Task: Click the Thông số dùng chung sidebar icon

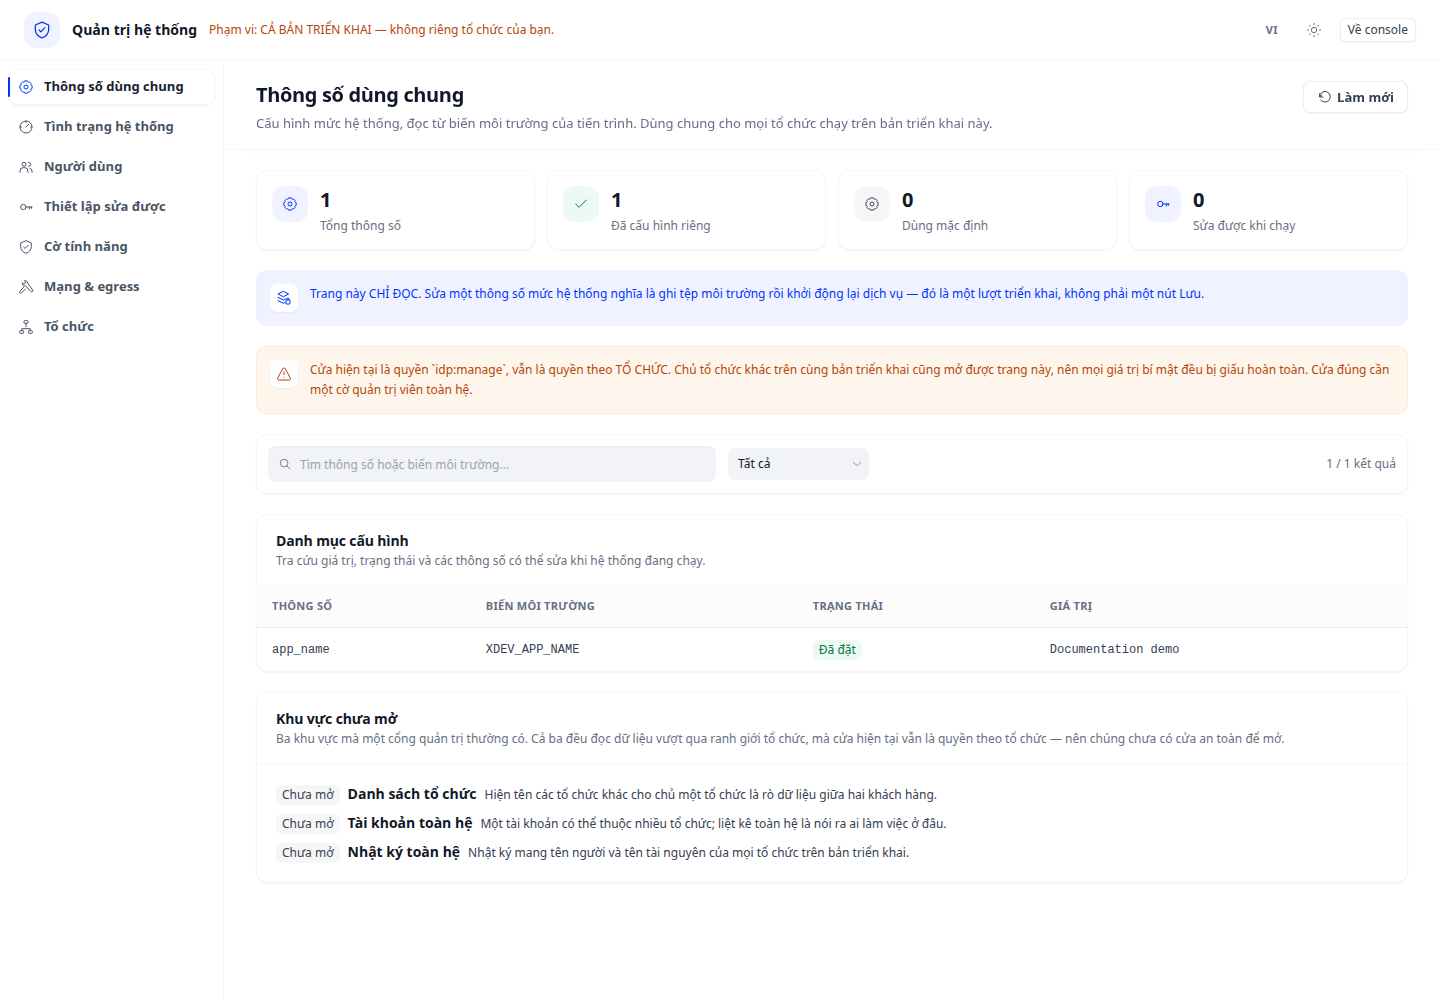Action: click(26, 87)
